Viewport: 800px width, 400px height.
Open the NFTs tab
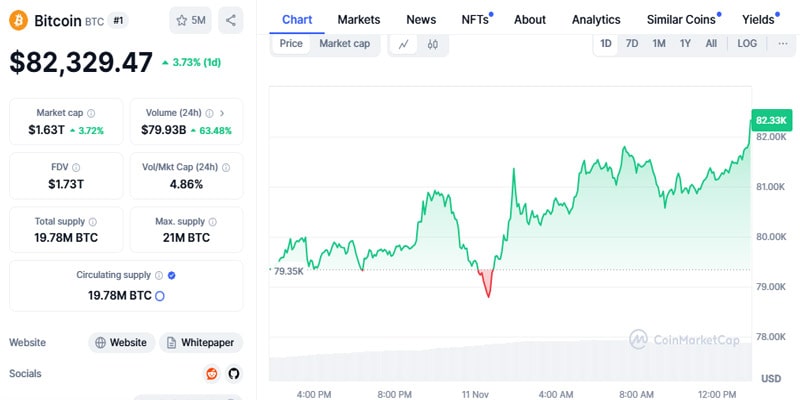475,20
